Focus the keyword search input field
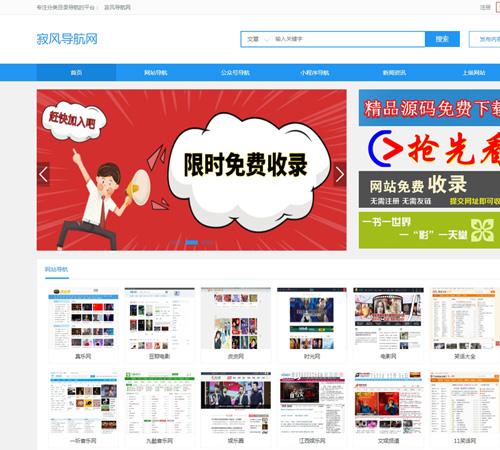Screen dimensions: 500x450 click(x=348, y=39)
